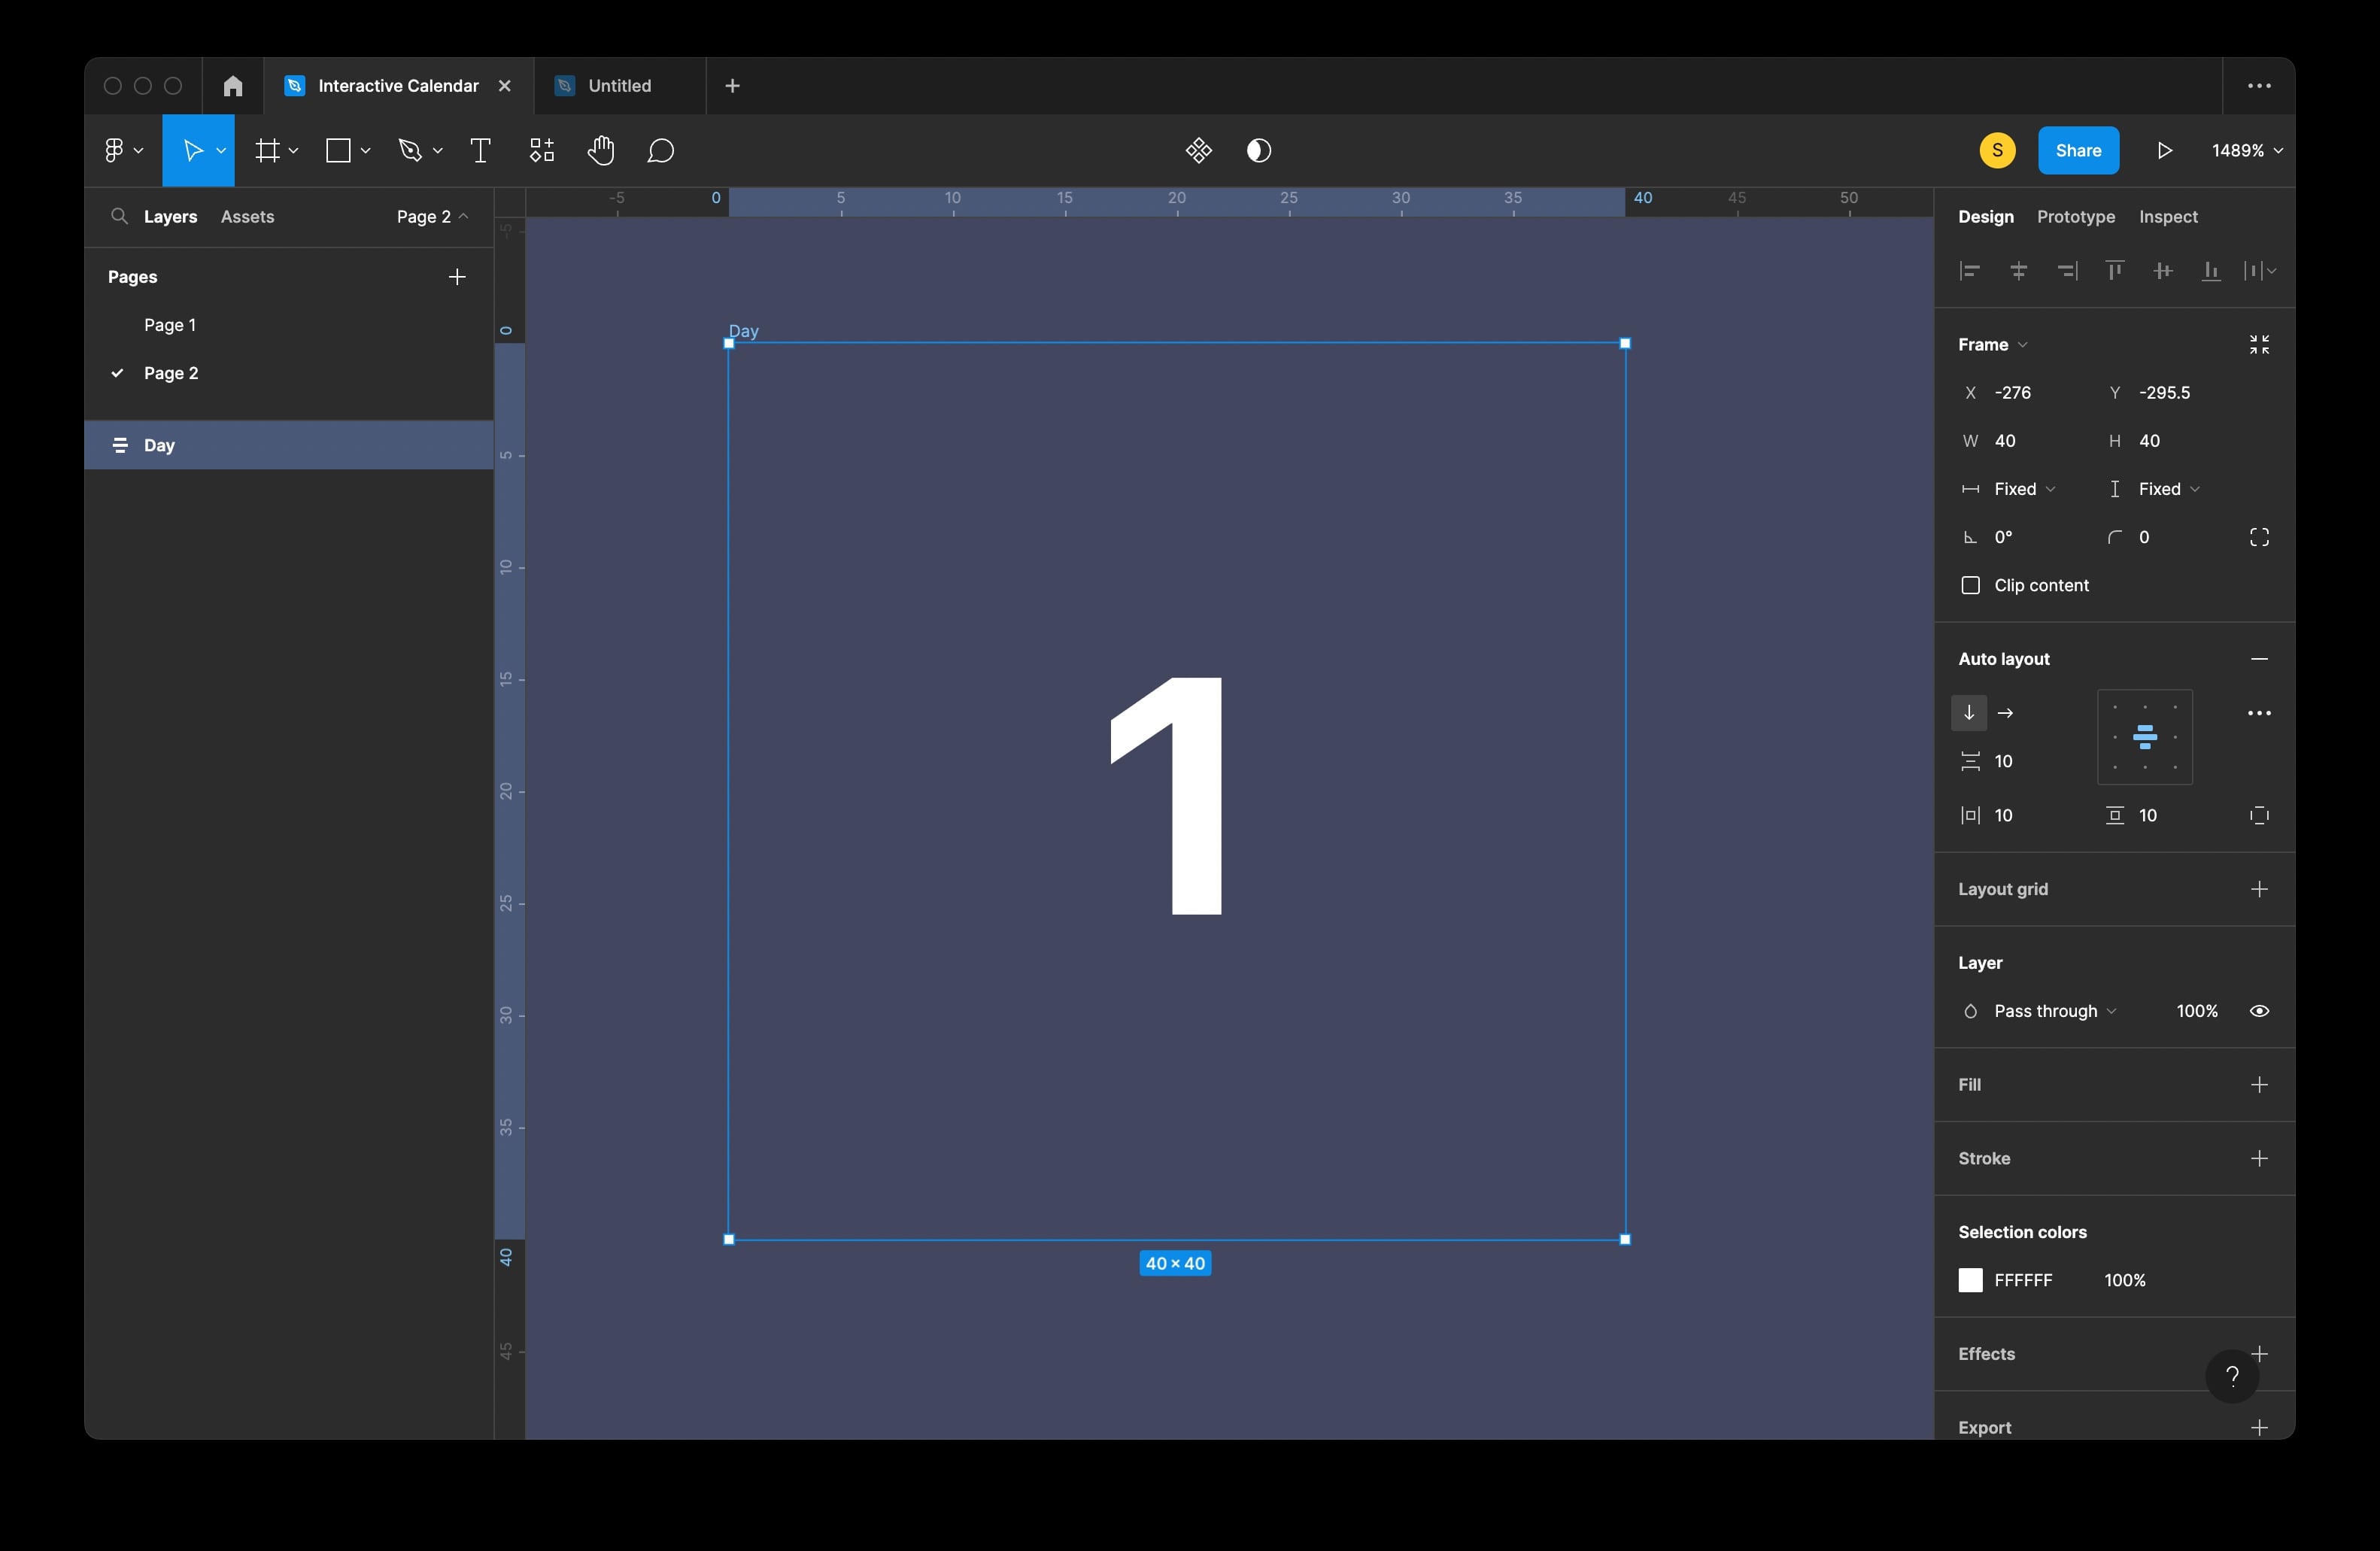Switch to the Assets tab
Image resolution: width=2380 pixels, height=1551 pixels.
tap(247, 217)
